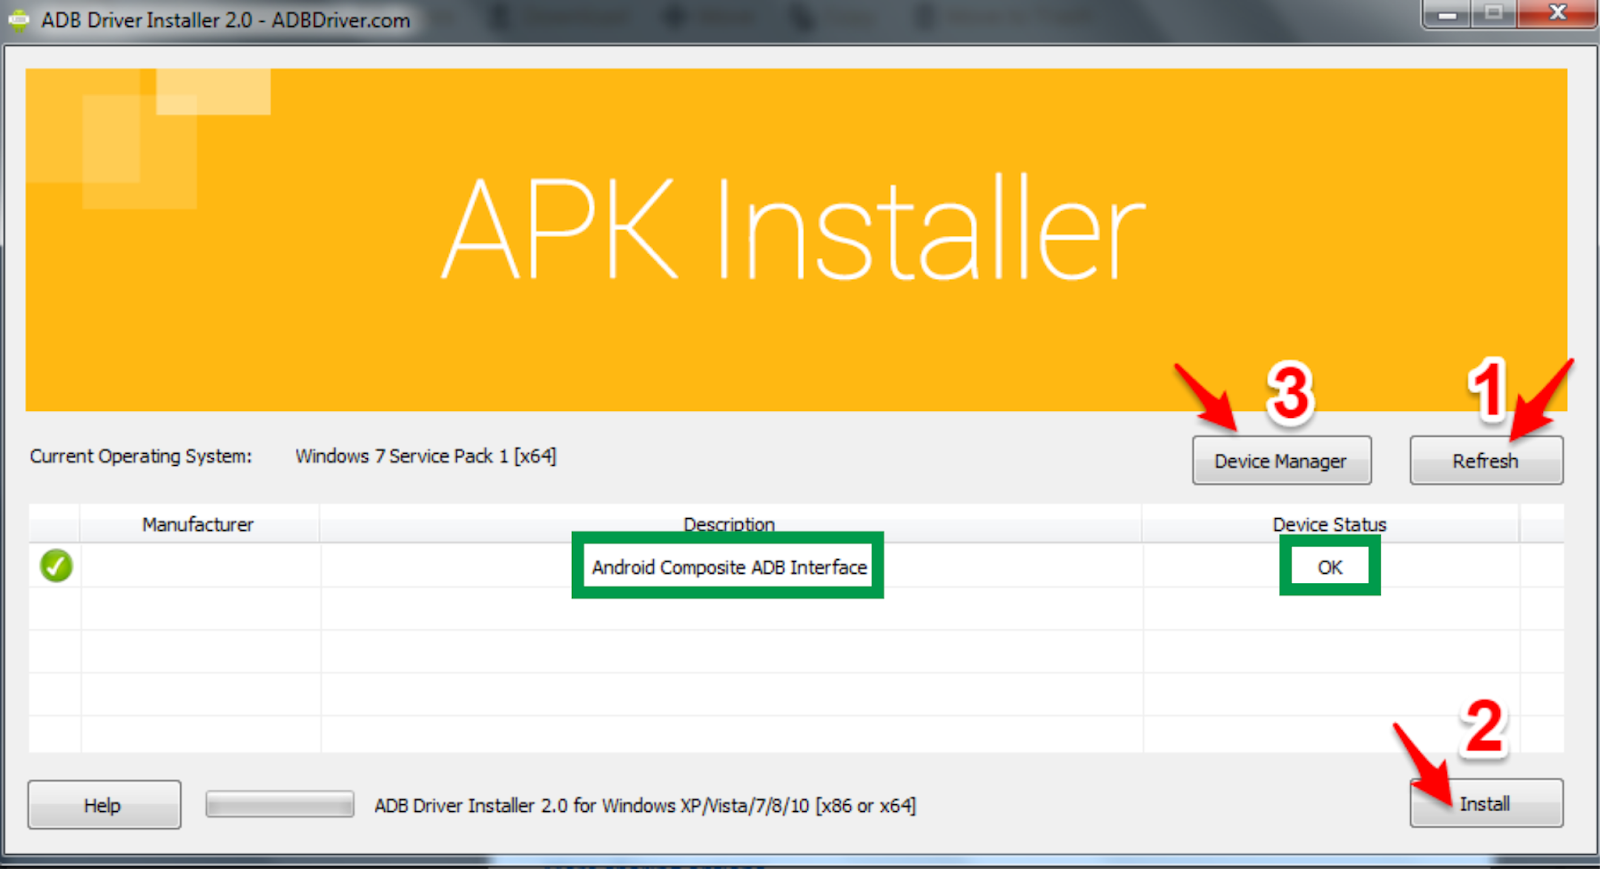Select Android Composite ADB Interface row text

click(x=729, y=567)
